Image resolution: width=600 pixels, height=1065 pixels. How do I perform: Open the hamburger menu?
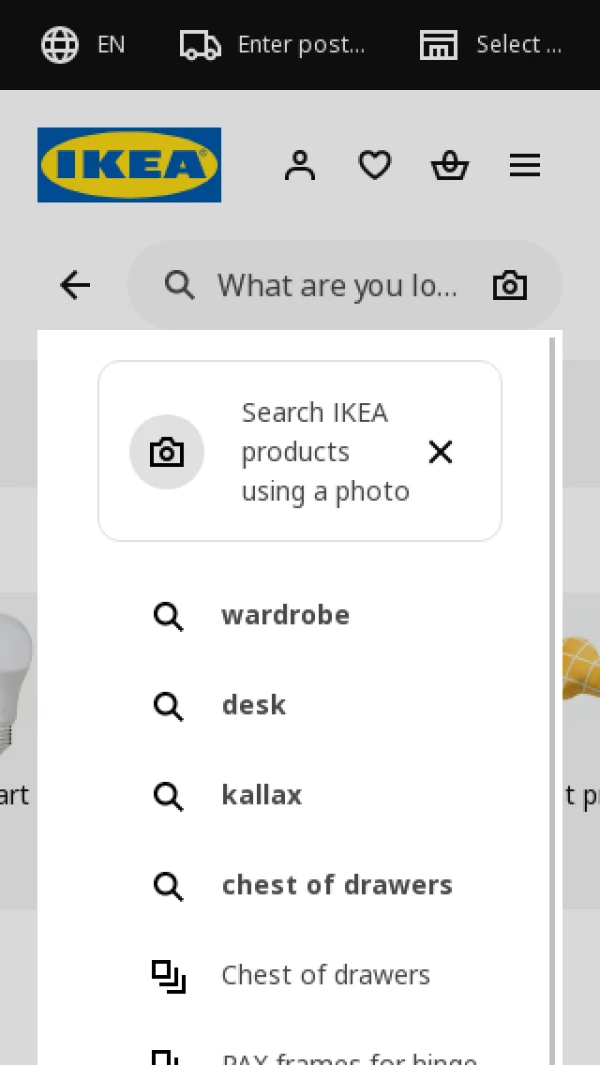(x=525, y=165)
